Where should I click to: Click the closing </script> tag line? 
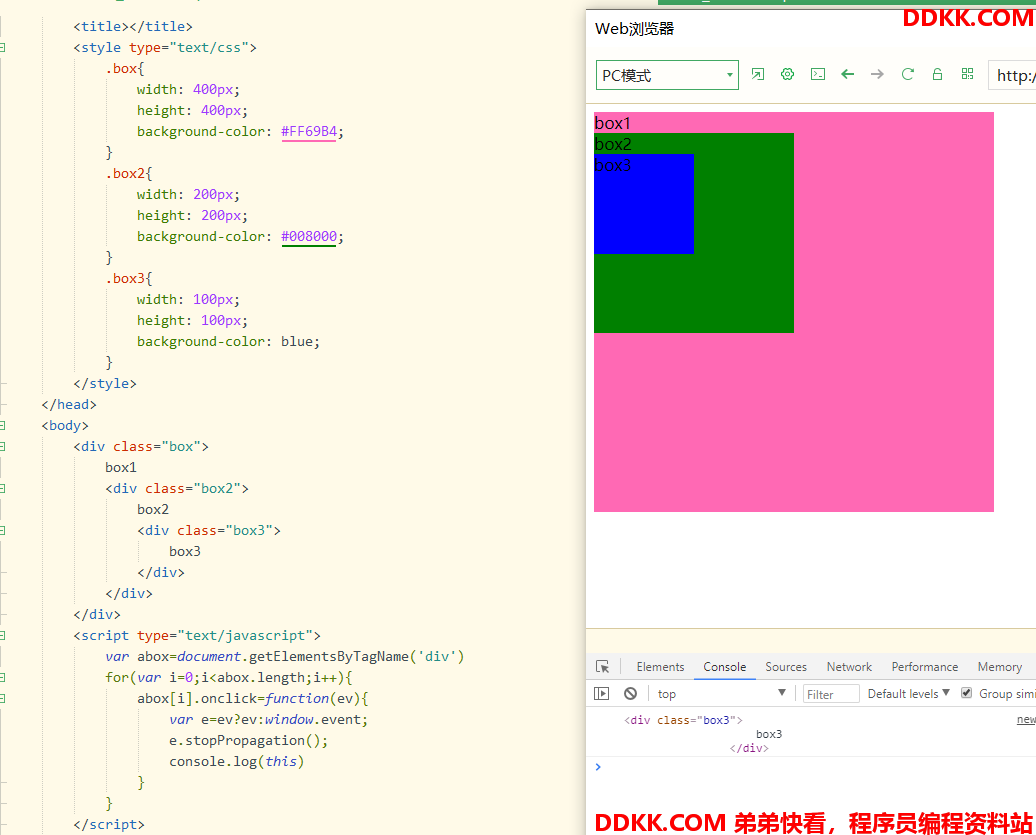click(x=109, y=824)
